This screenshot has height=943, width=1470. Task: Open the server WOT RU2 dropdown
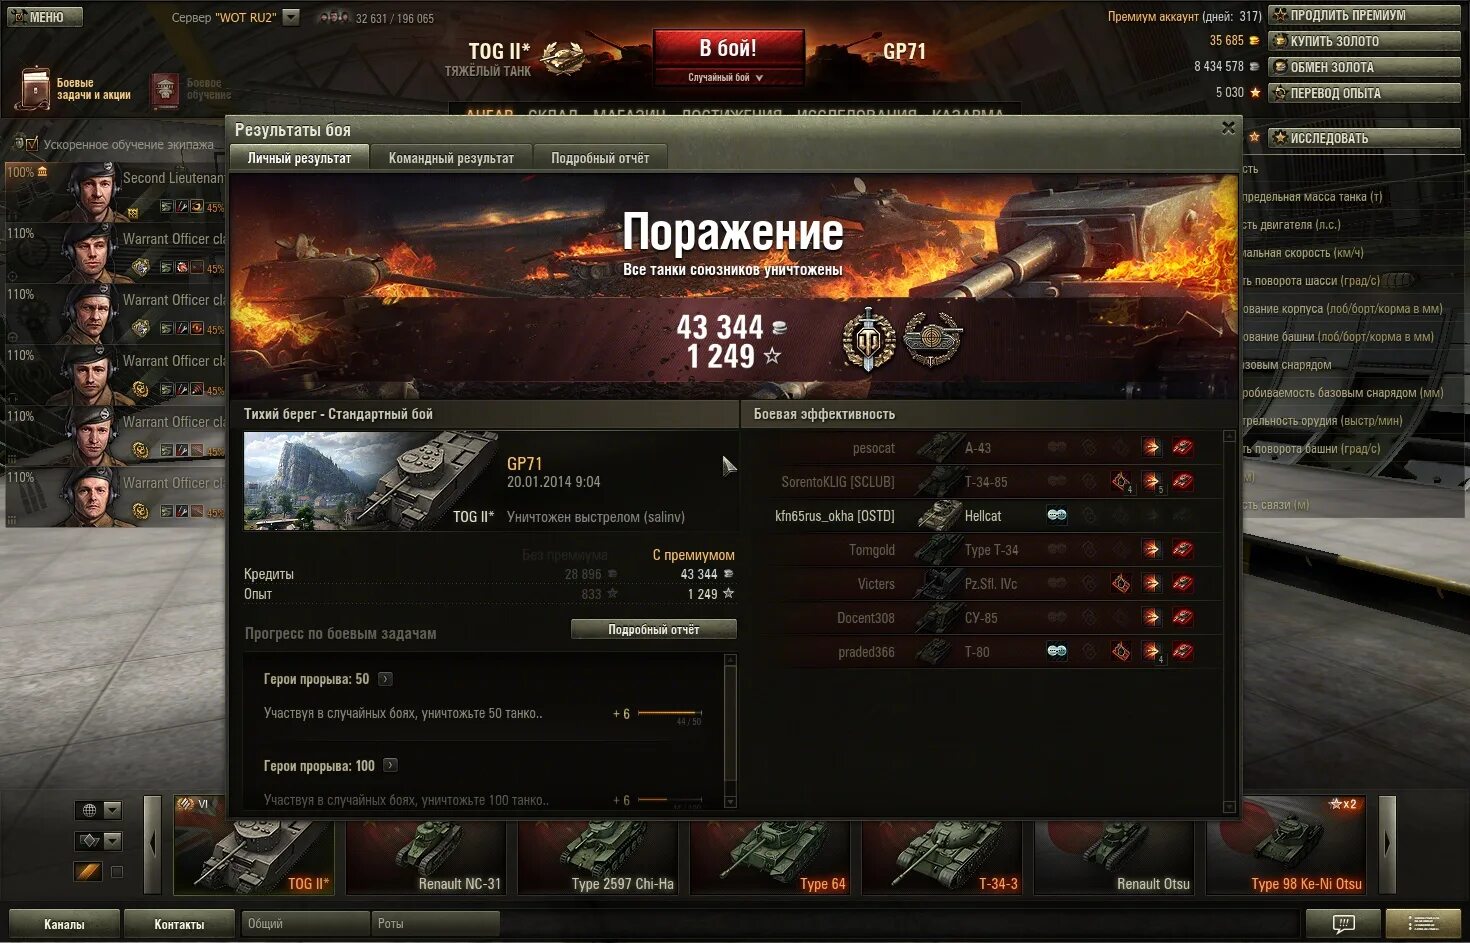pyautogui.click(x=291, y=17)
